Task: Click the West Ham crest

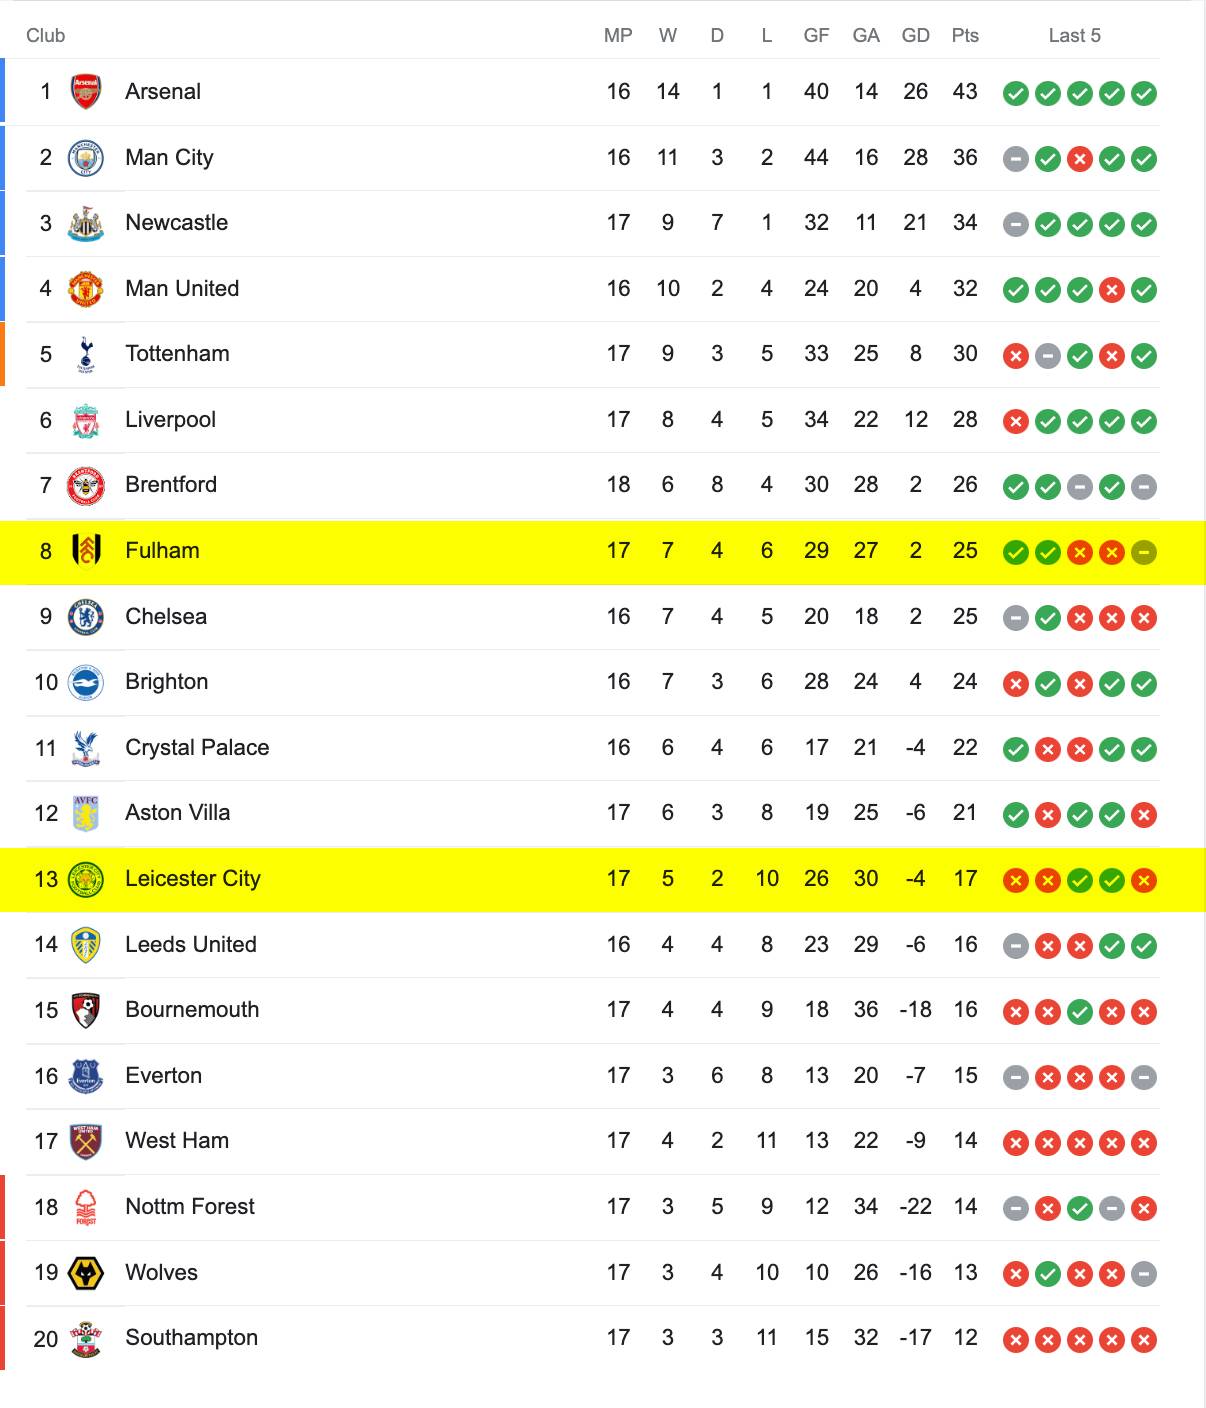Action: tap(86, 1141)
